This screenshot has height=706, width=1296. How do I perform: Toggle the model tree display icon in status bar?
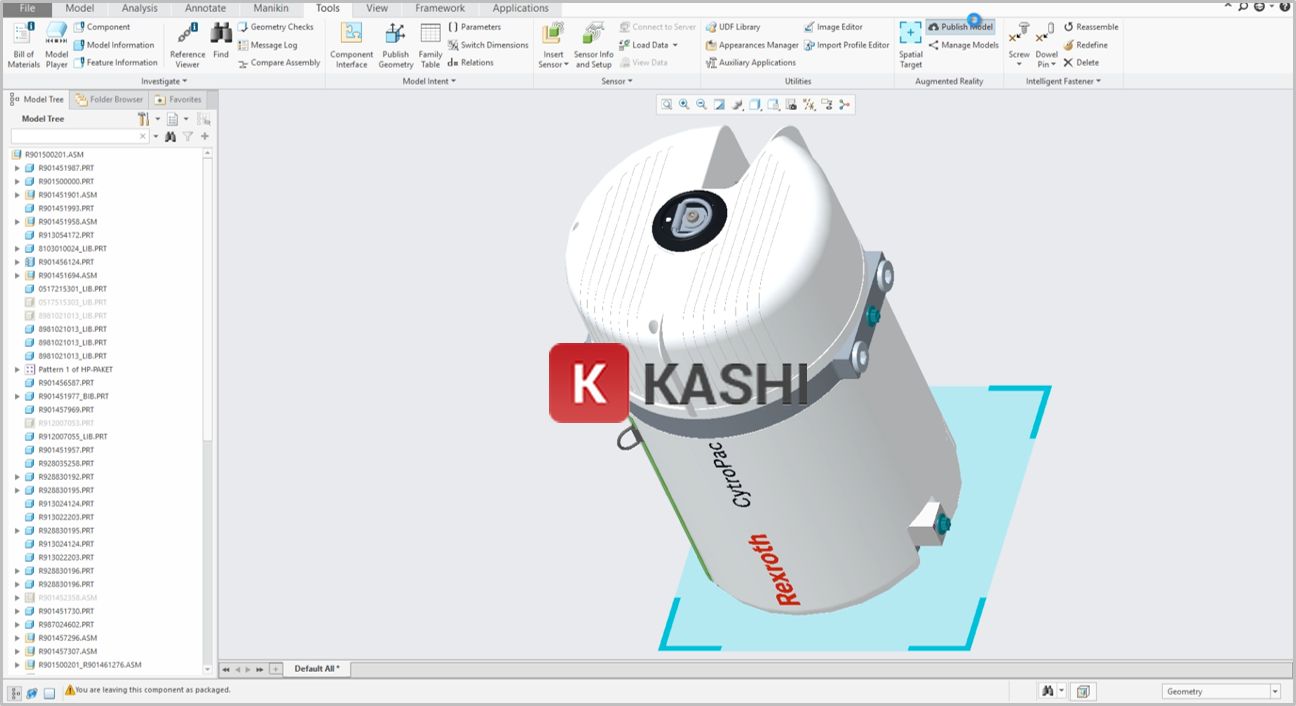click(15, 692)
